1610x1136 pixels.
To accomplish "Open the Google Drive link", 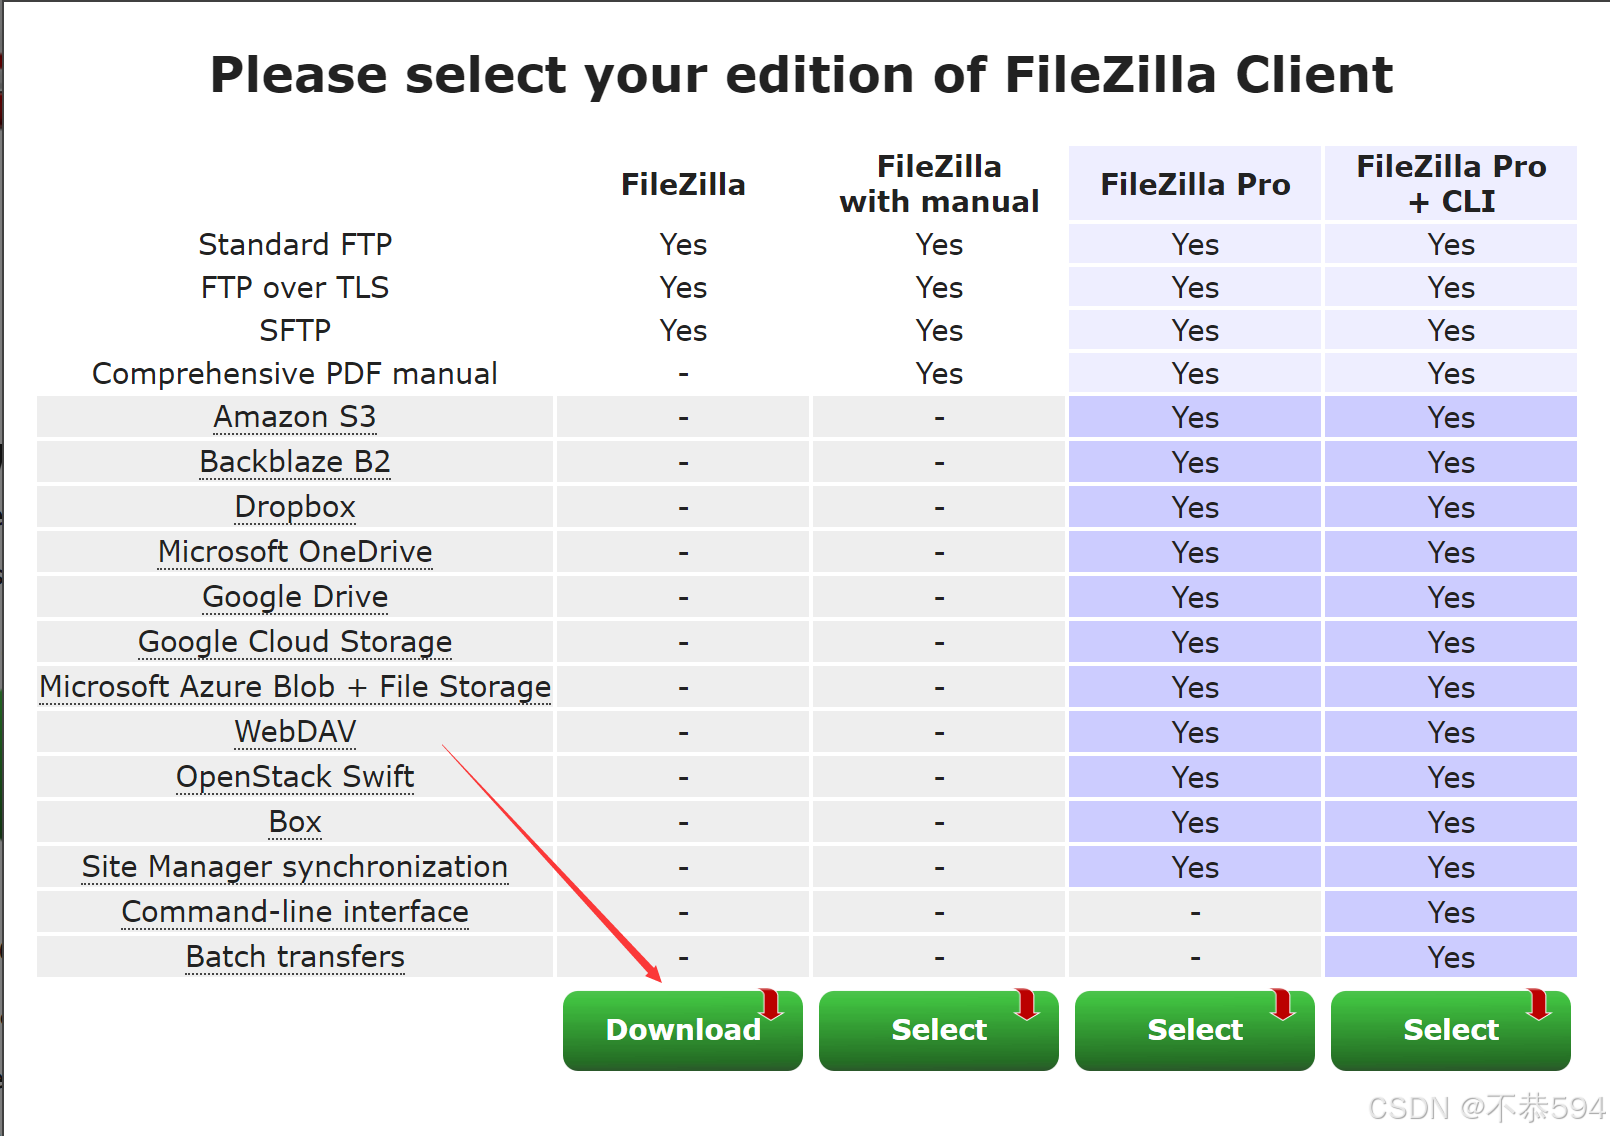I will pos(294,596).
